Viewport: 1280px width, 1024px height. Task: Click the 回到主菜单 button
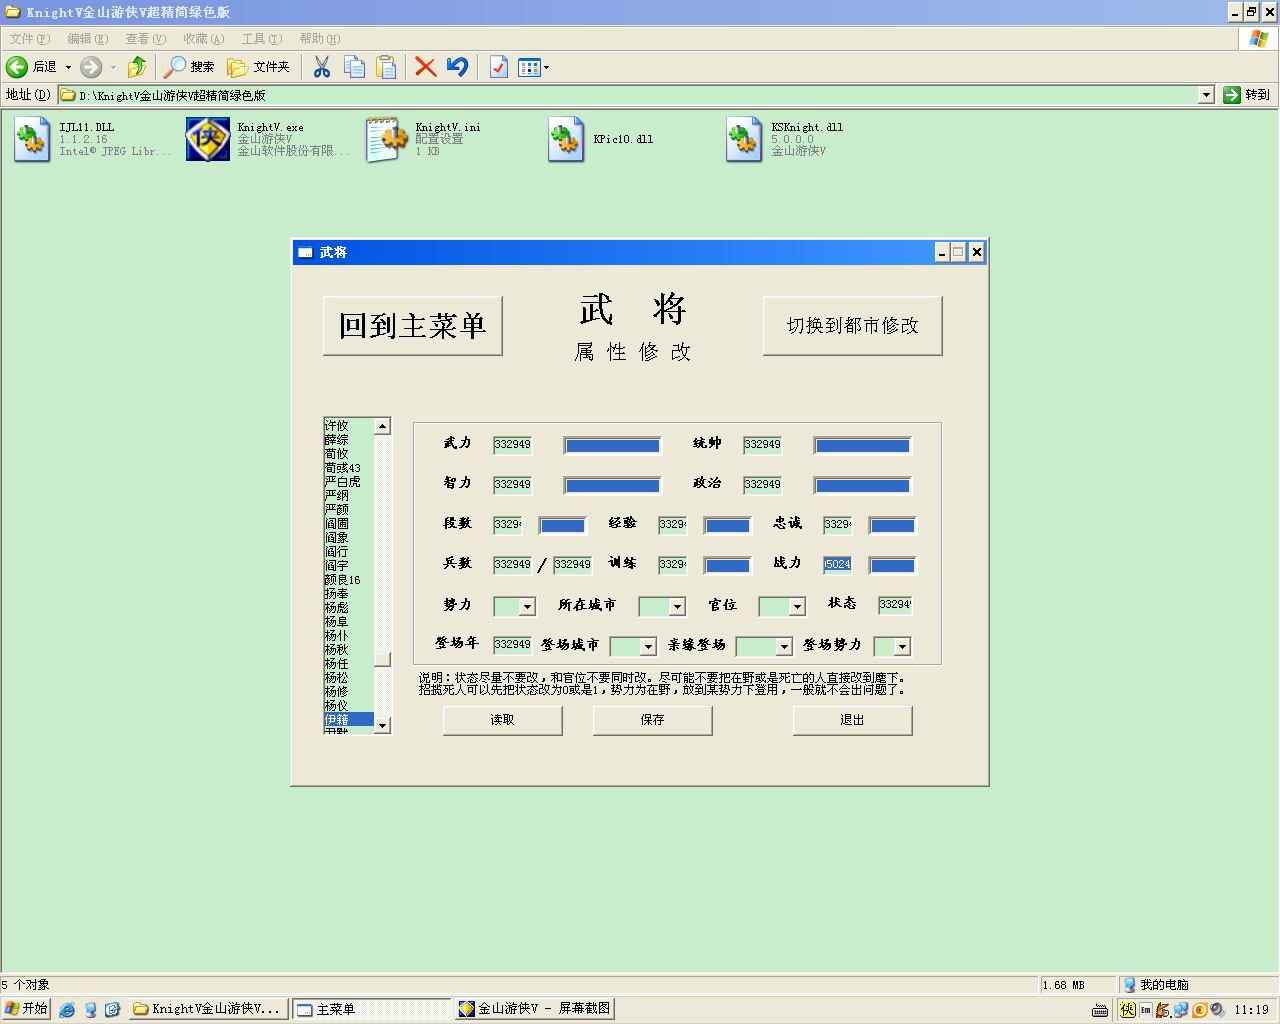[412, 326]
